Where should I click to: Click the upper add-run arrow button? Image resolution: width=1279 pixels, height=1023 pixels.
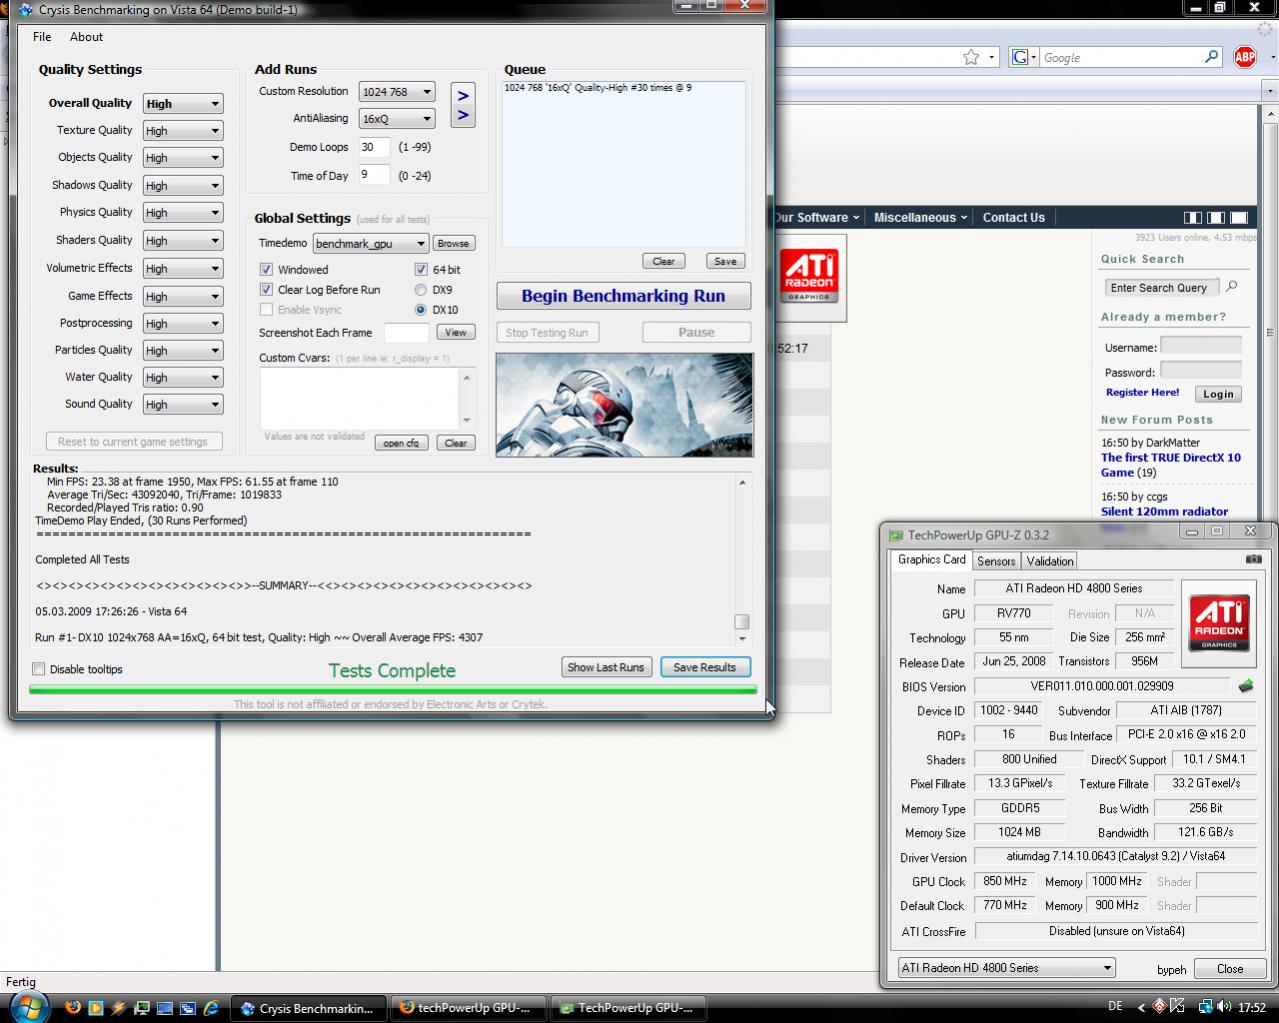click(x=463, y=96)
